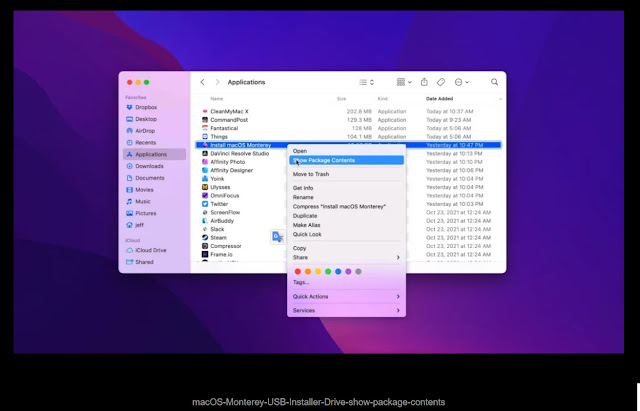Select the CleanMyMac X app row

(348, 111)
